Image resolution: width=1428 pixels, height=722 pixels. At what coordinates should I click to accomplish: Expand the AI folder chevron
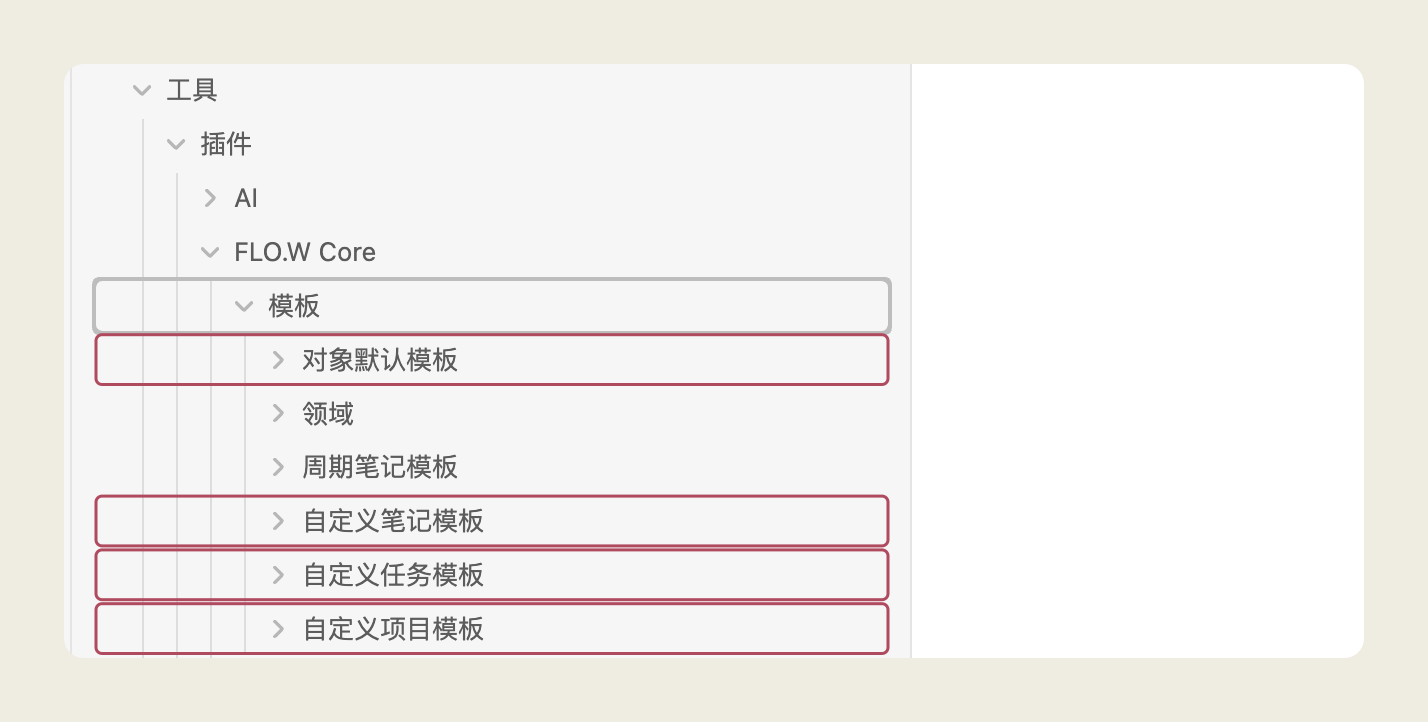pos(210,198)
